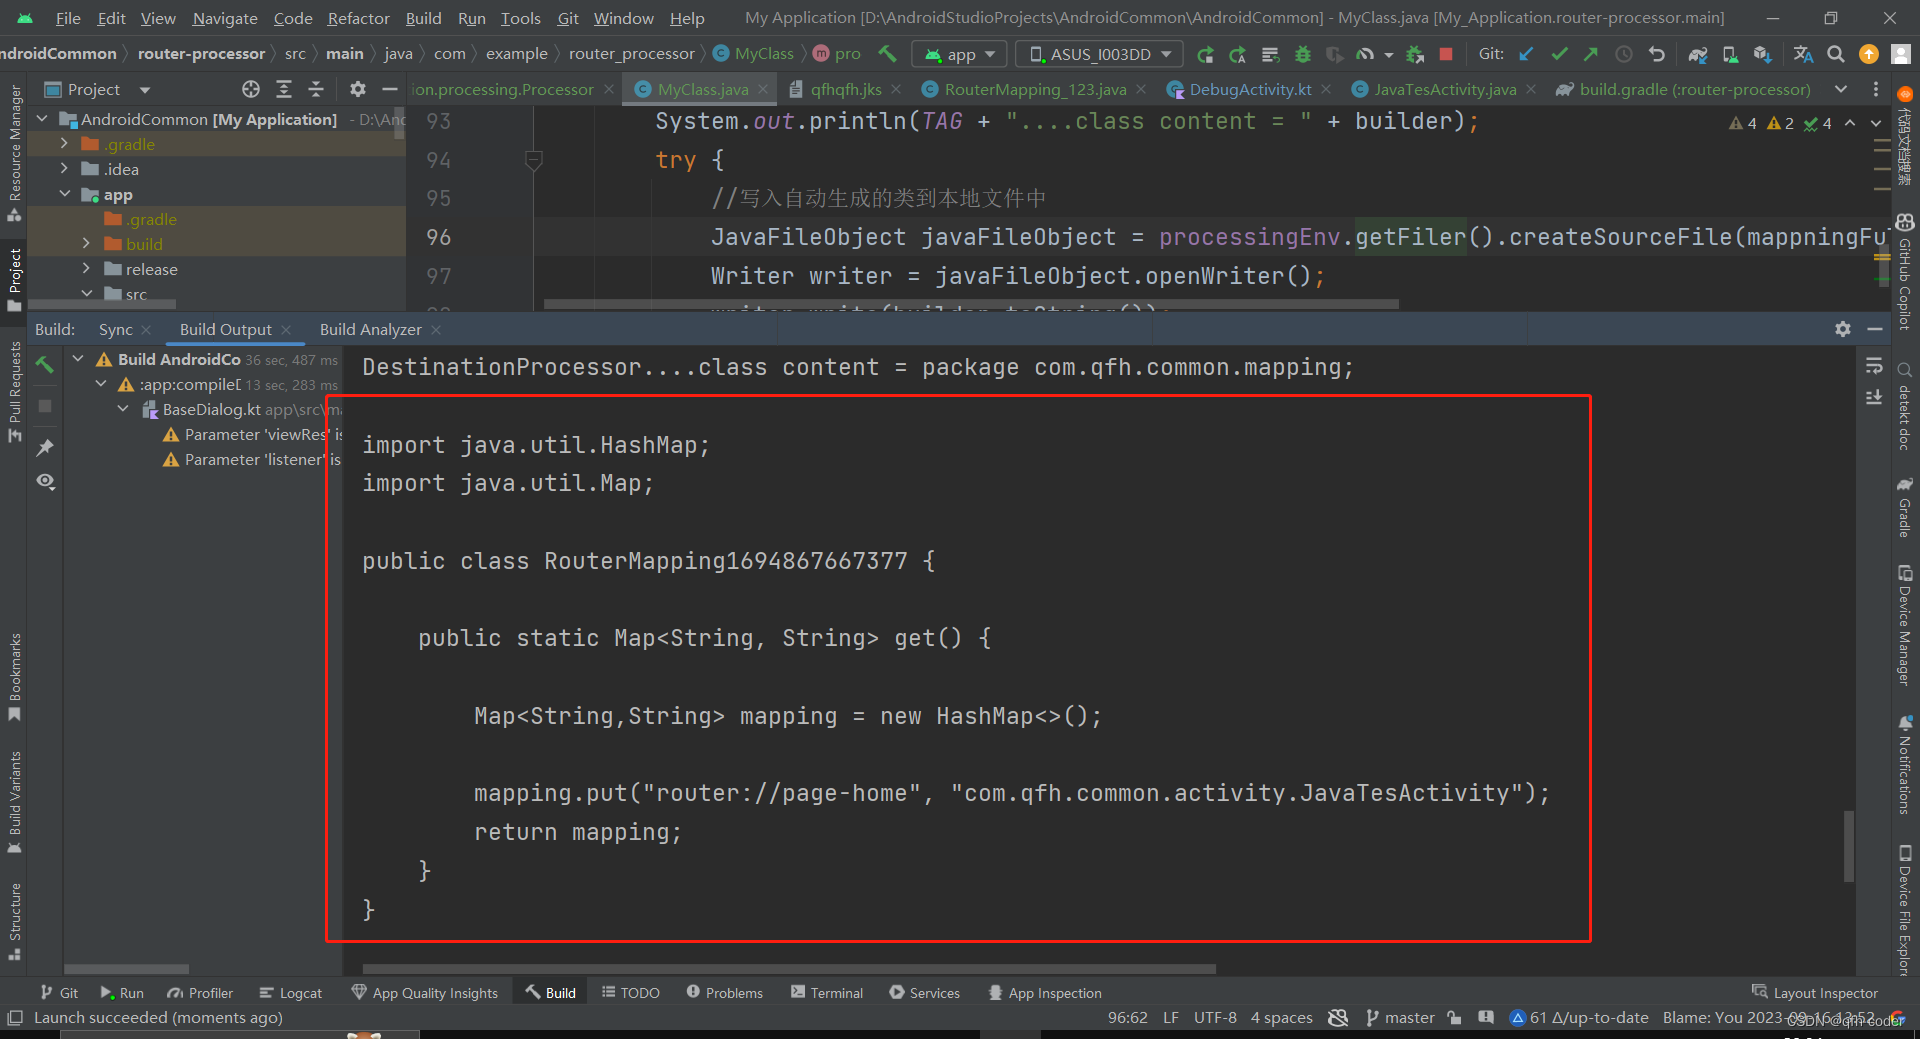Select the Parameter 'listener' warning row
1920x1039 pixels.
251,459
